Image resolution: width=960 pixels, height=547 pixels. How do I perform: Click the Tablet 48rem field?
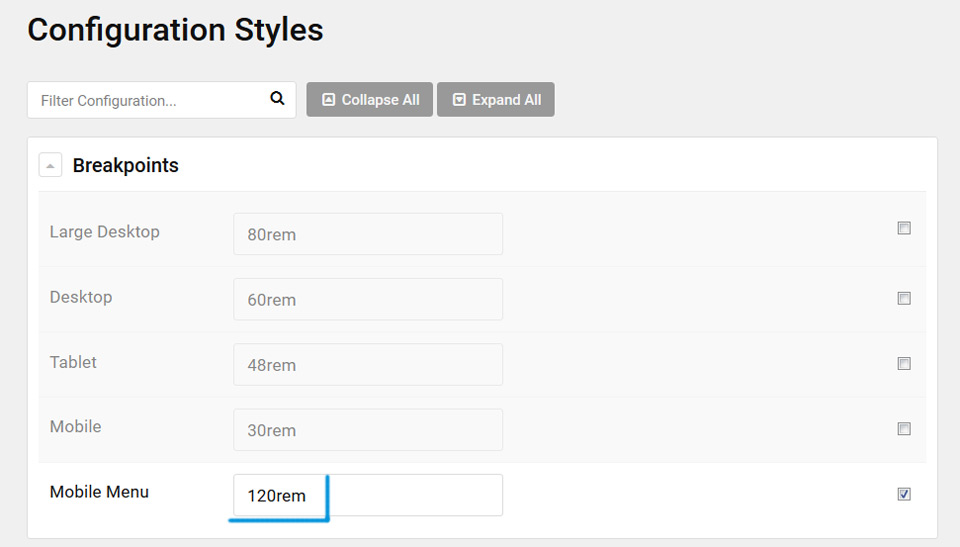coord(368,364)
